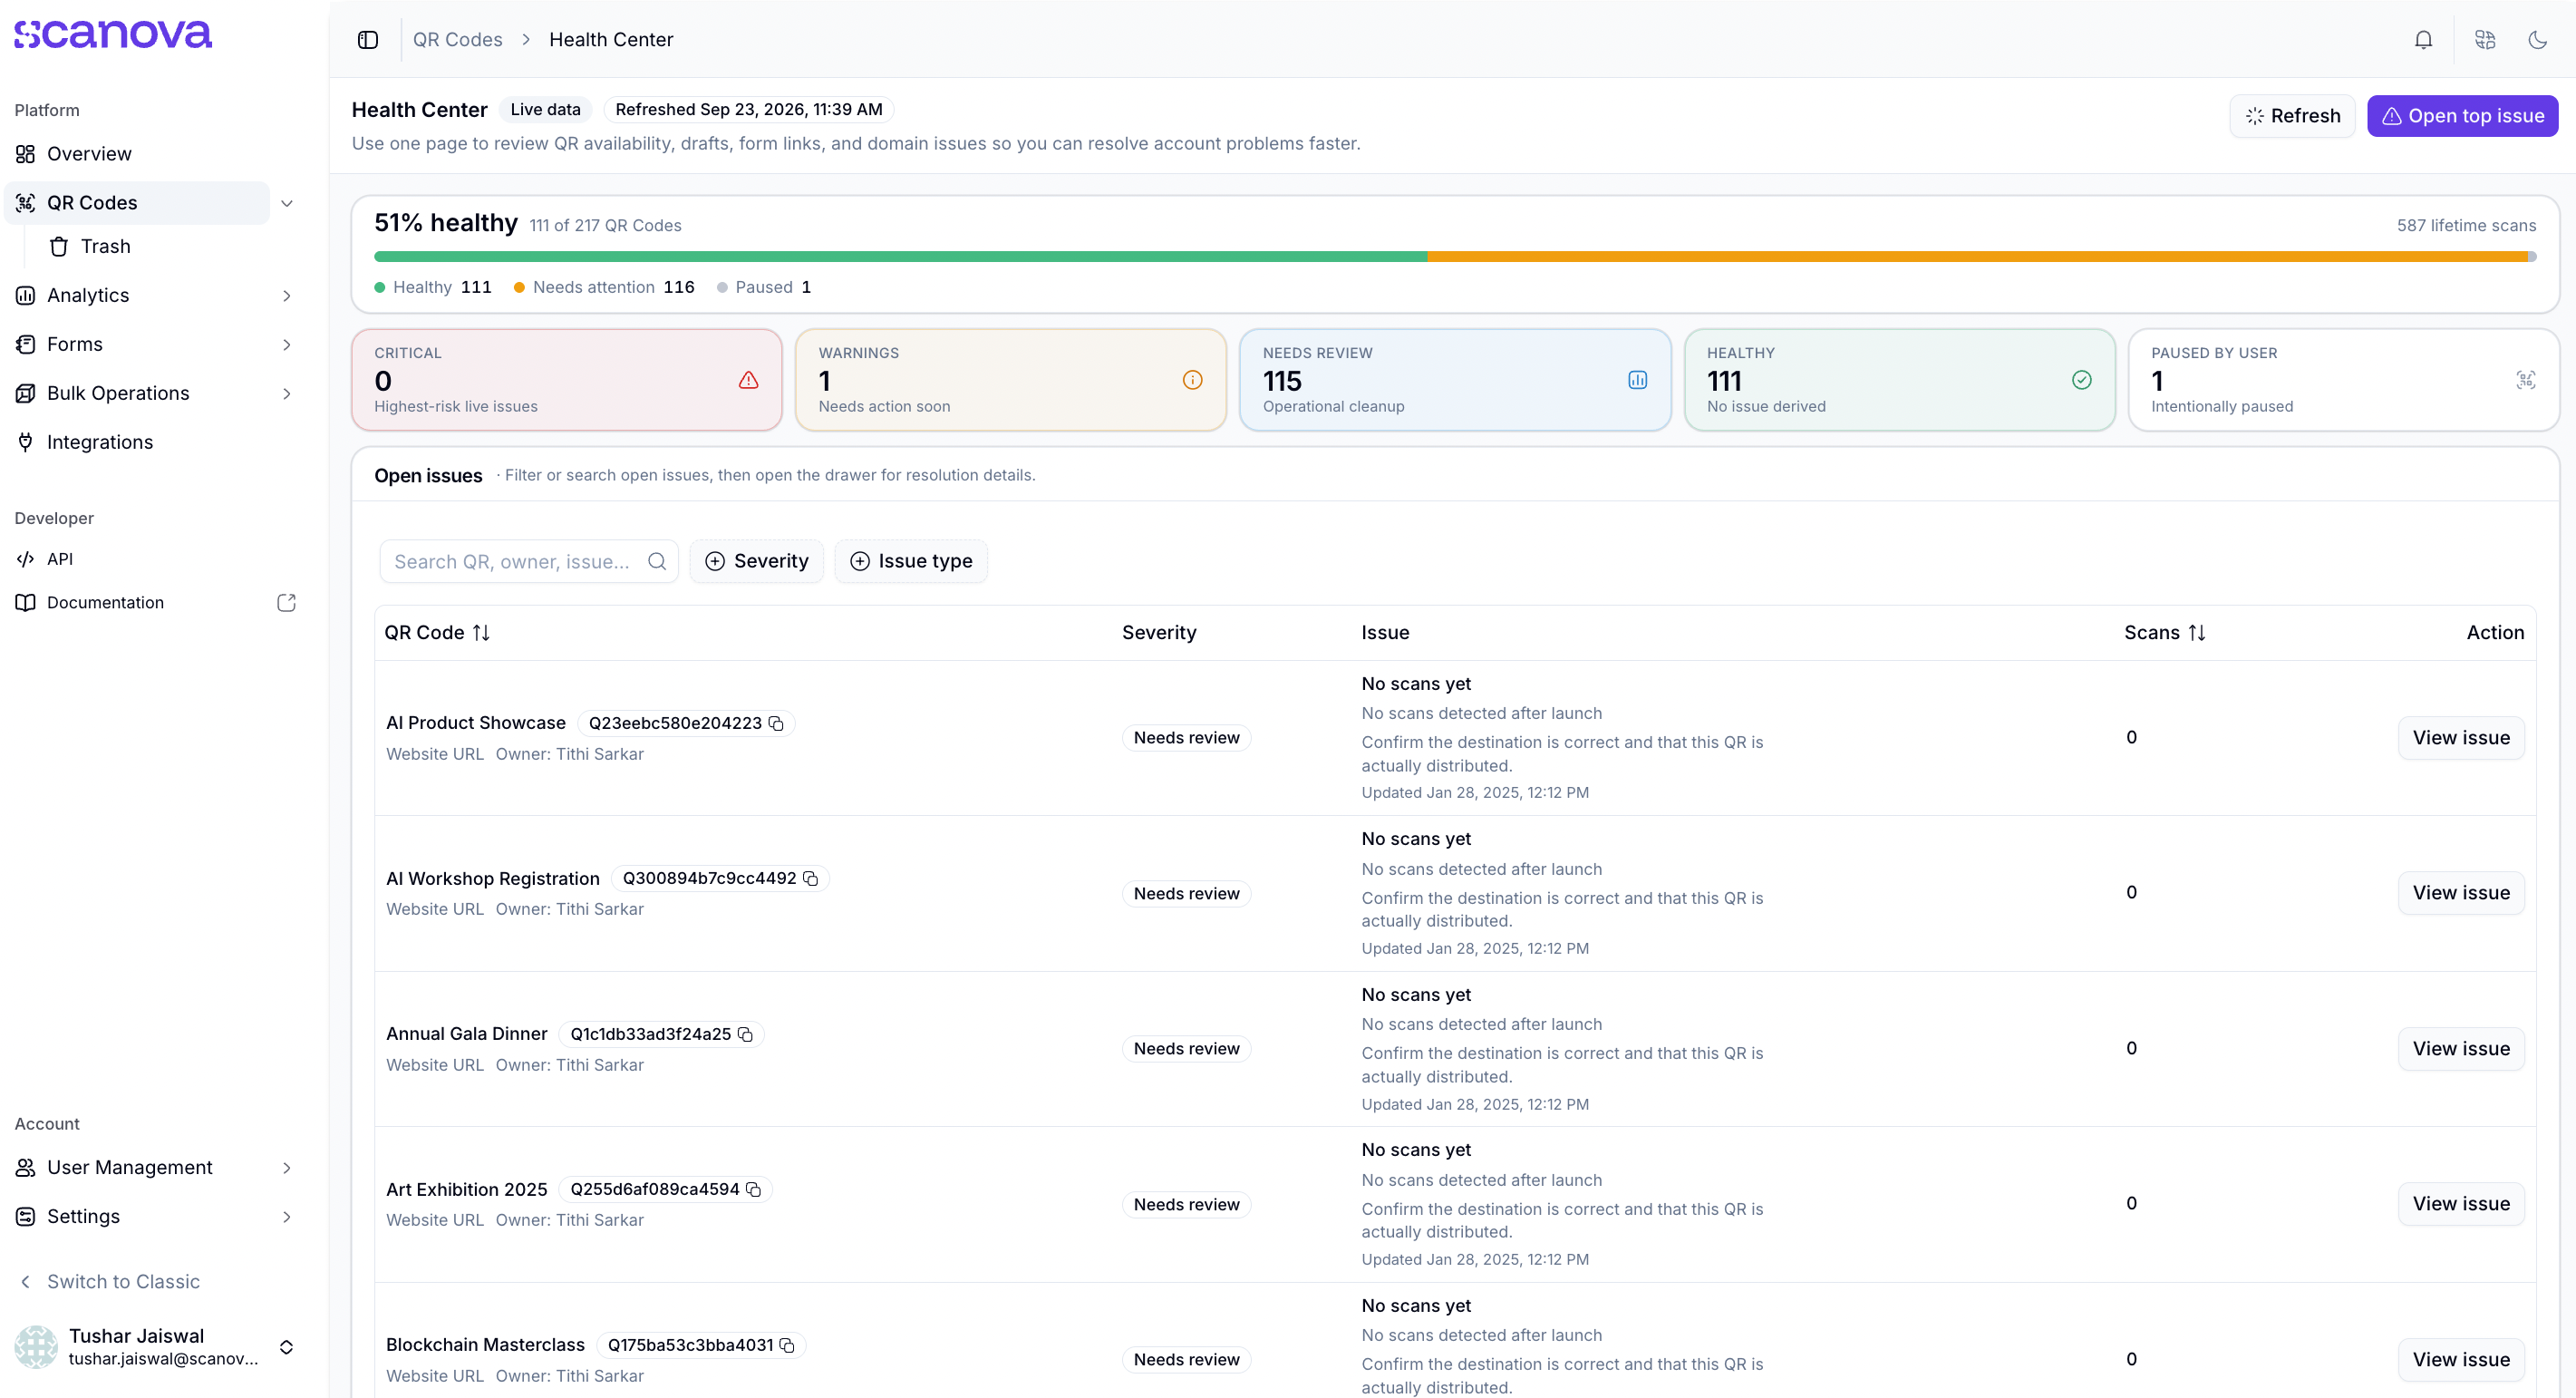Click Open top issue button
Viewport: 2576px width, 1398px height.
point(2462,116)
